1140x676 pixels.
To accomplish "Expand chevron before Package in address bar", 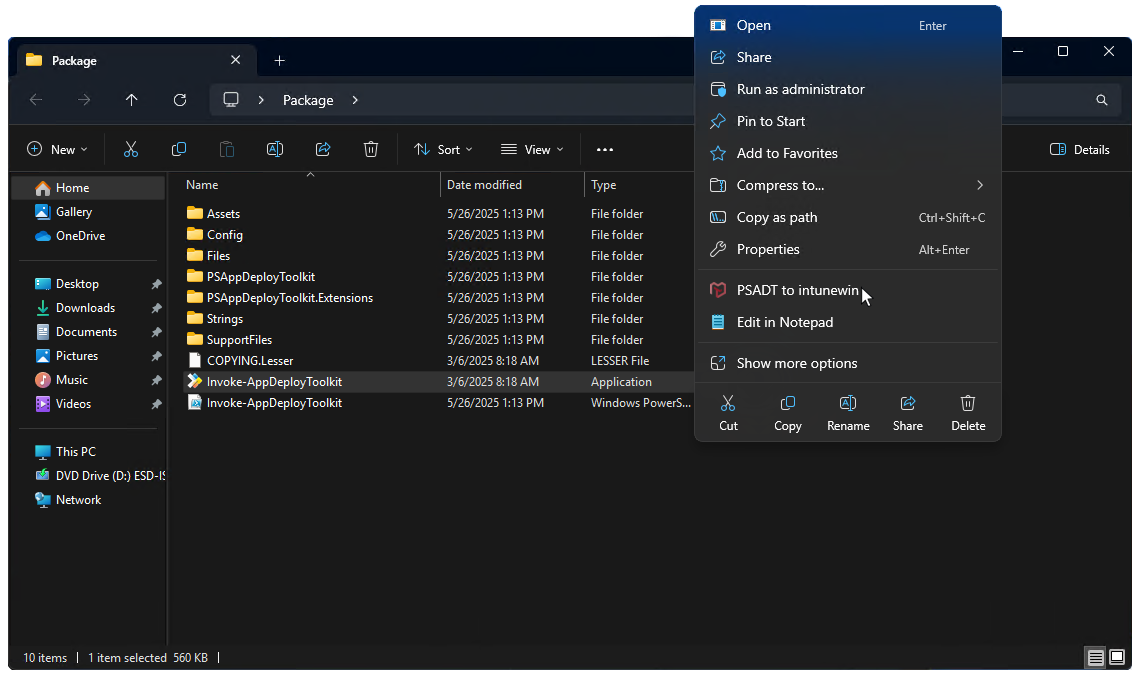I will 261,100.
